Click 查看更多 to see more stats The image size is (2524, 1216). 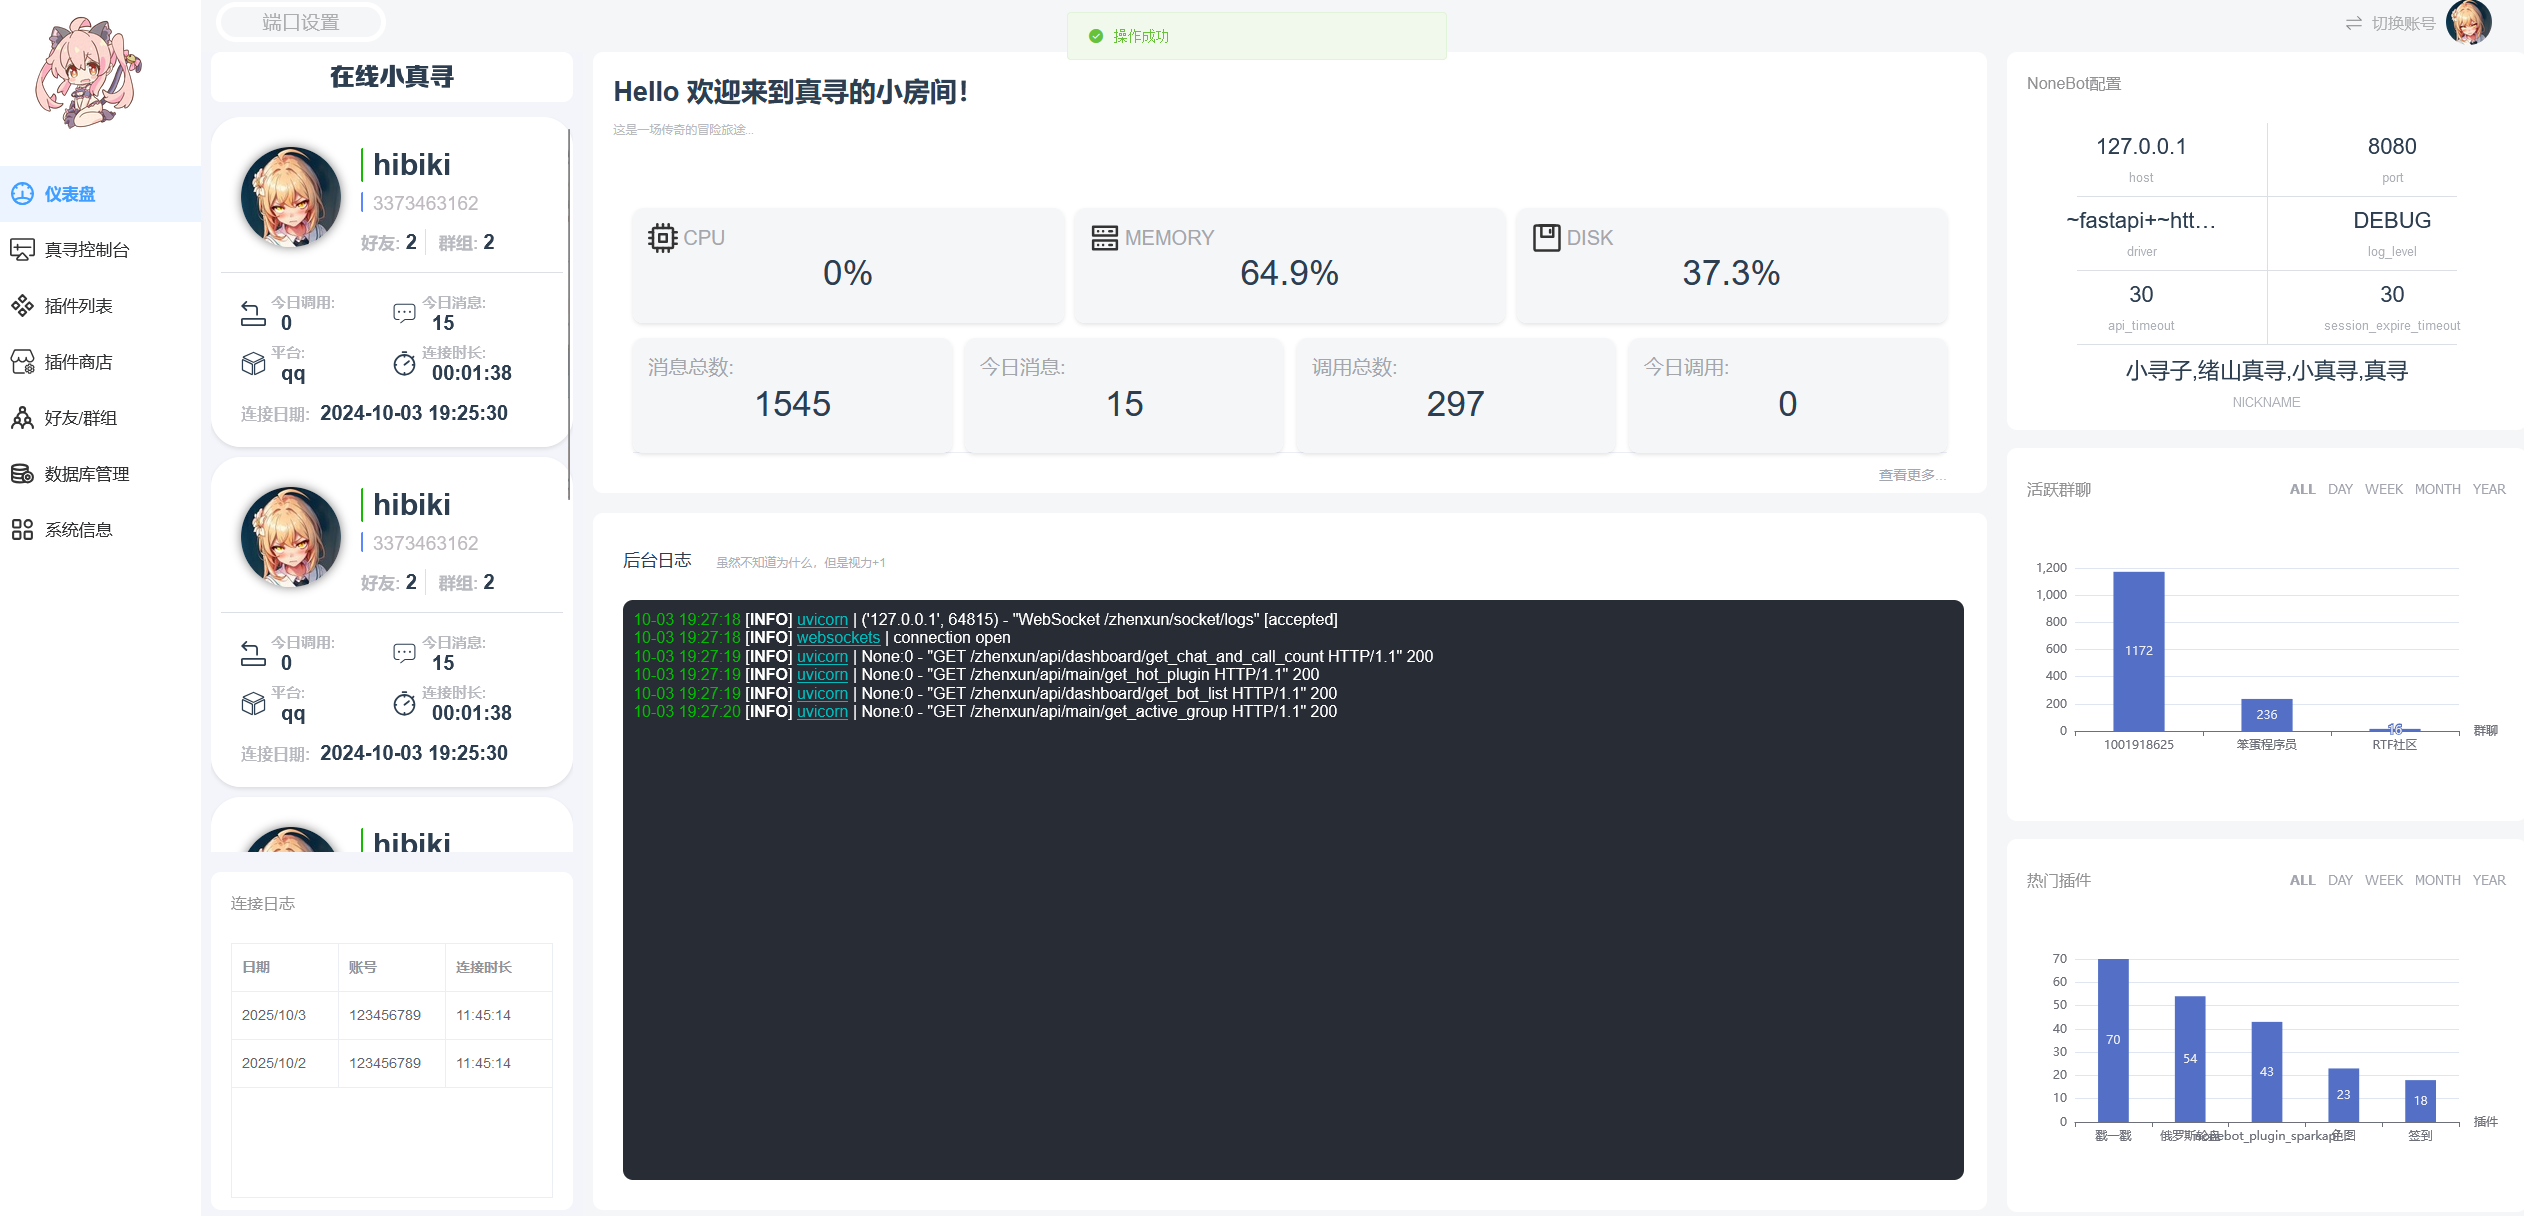1908,475
